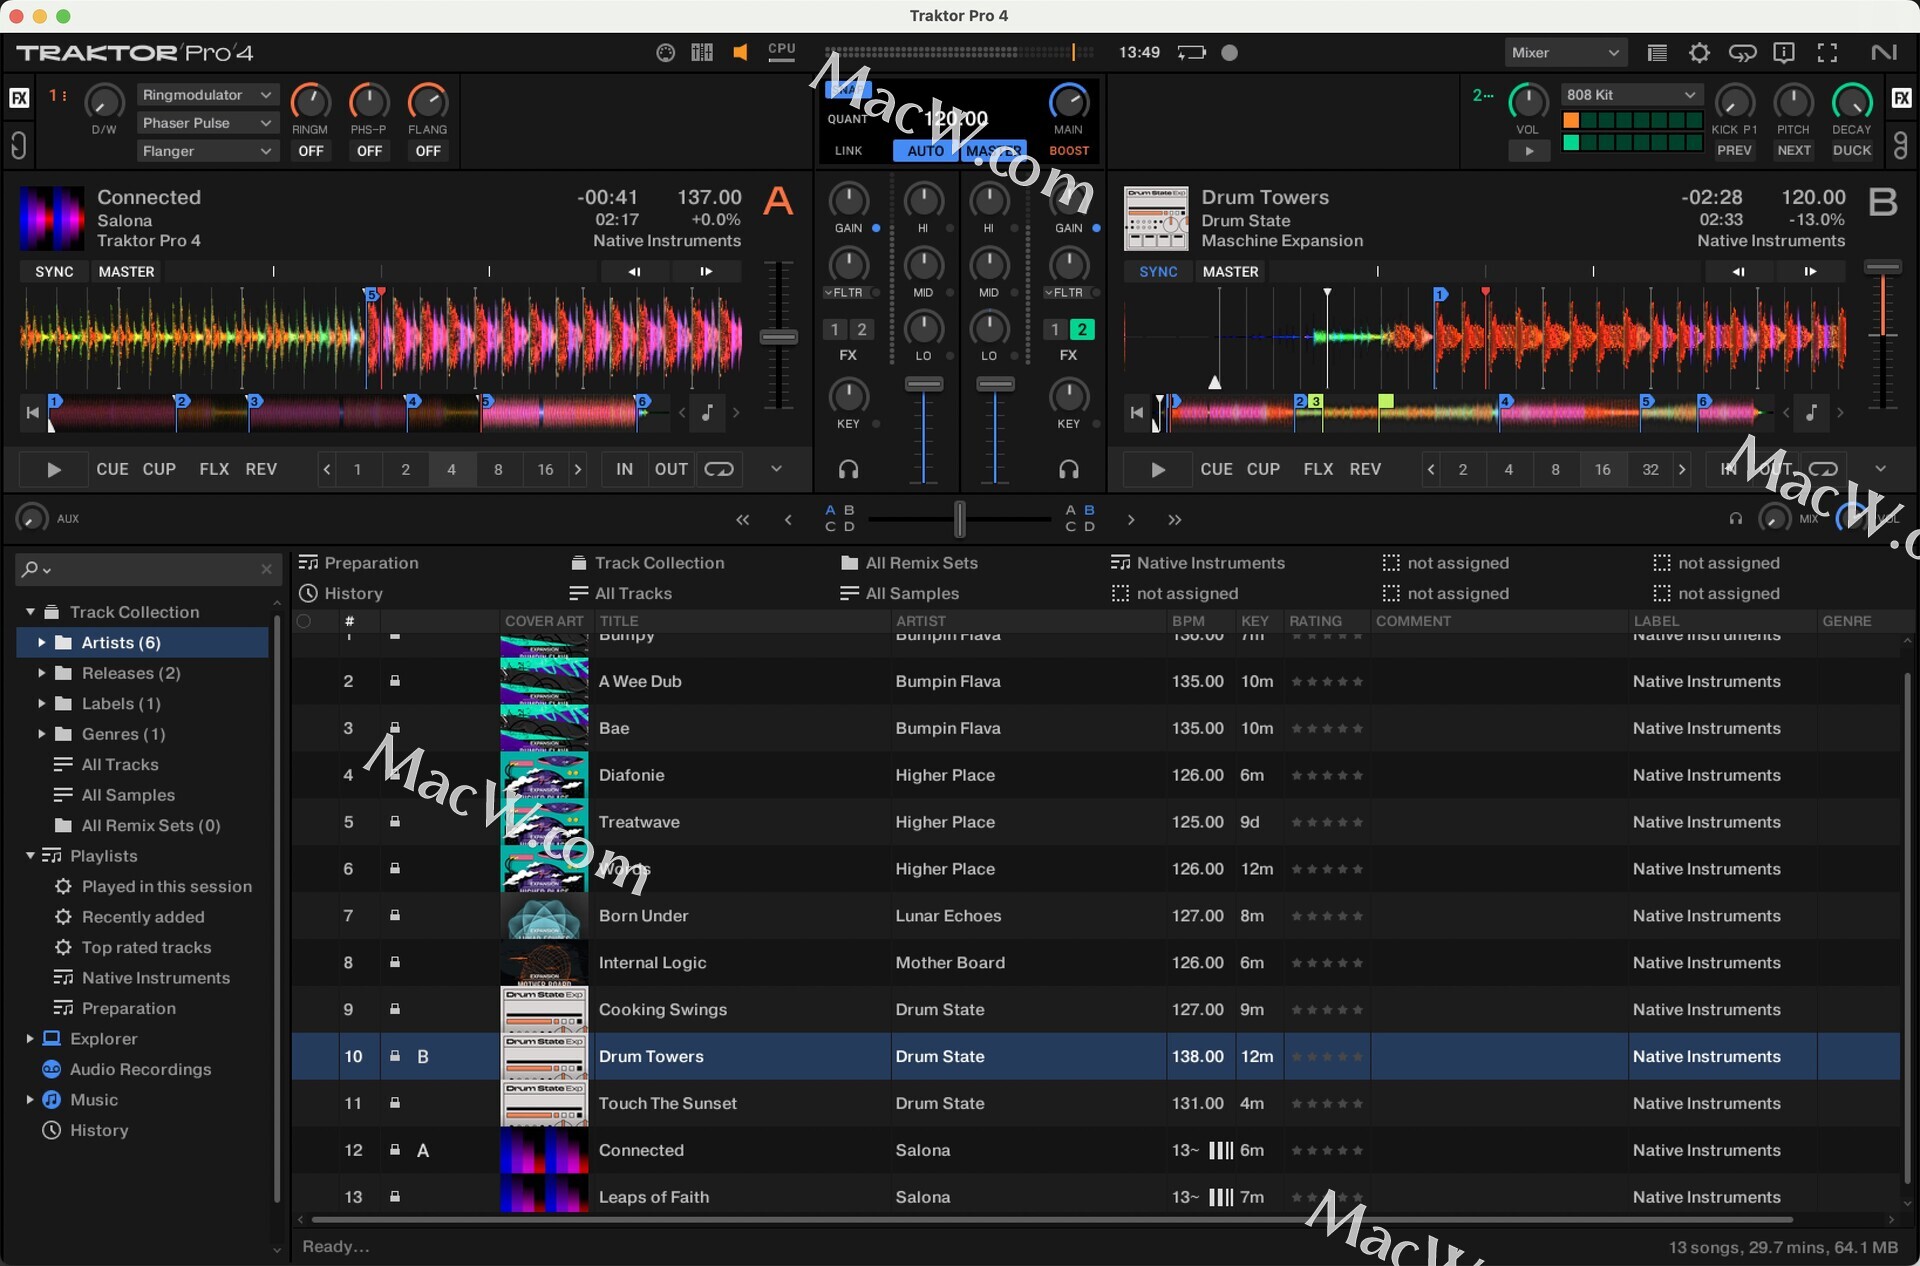This screenshot has height=1266, width=1920.
Task: Open the Track Collection favorite
Action: point(647,563)
